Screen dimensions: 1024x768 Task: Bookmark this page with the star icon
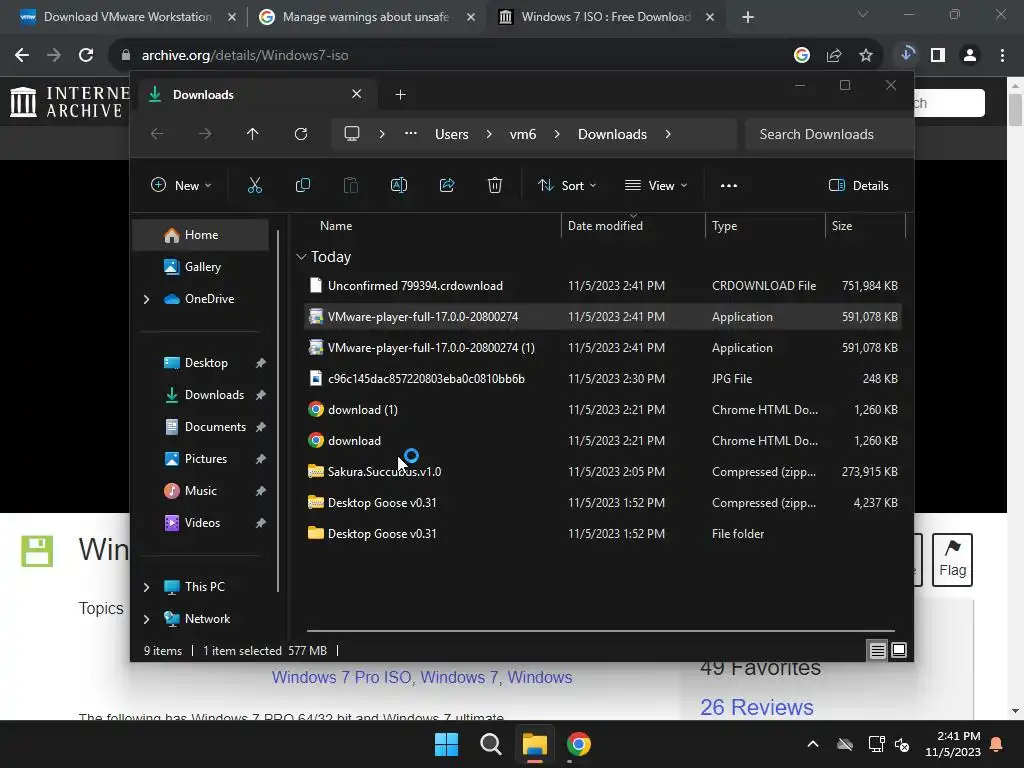pyautogui.click(x=866, y=56)
